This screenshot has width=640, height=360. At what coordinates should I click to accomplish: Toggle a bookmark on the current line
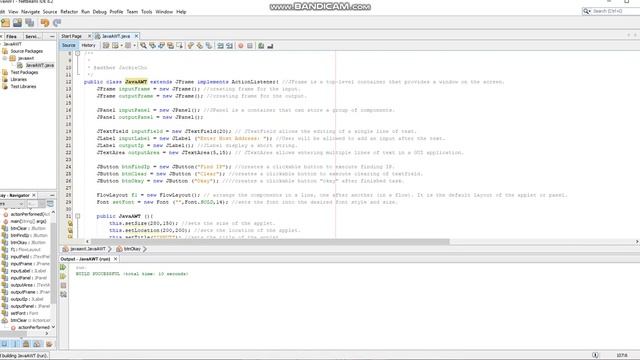click(209, 46)
